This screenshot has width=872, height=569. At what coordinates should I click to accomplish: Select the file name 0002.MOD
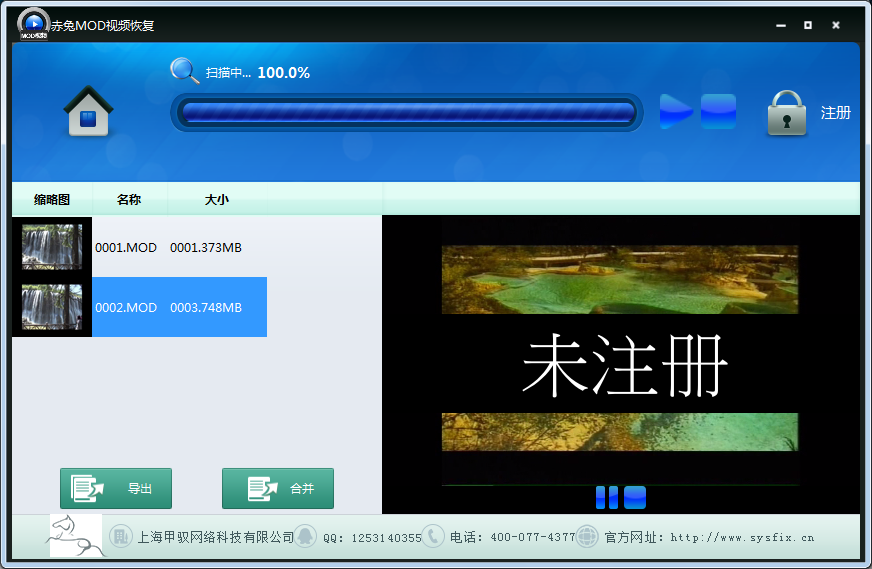point(126,308)
